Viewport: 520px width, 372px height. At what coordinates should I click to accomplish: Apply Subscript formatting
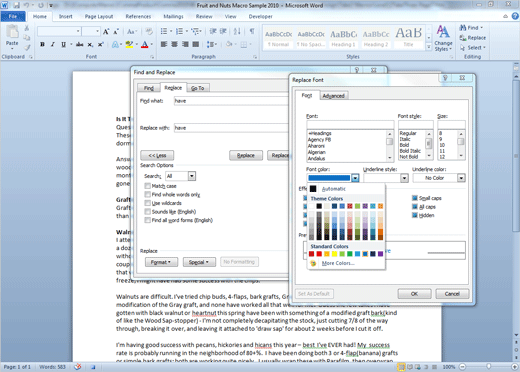pos(90,44)
